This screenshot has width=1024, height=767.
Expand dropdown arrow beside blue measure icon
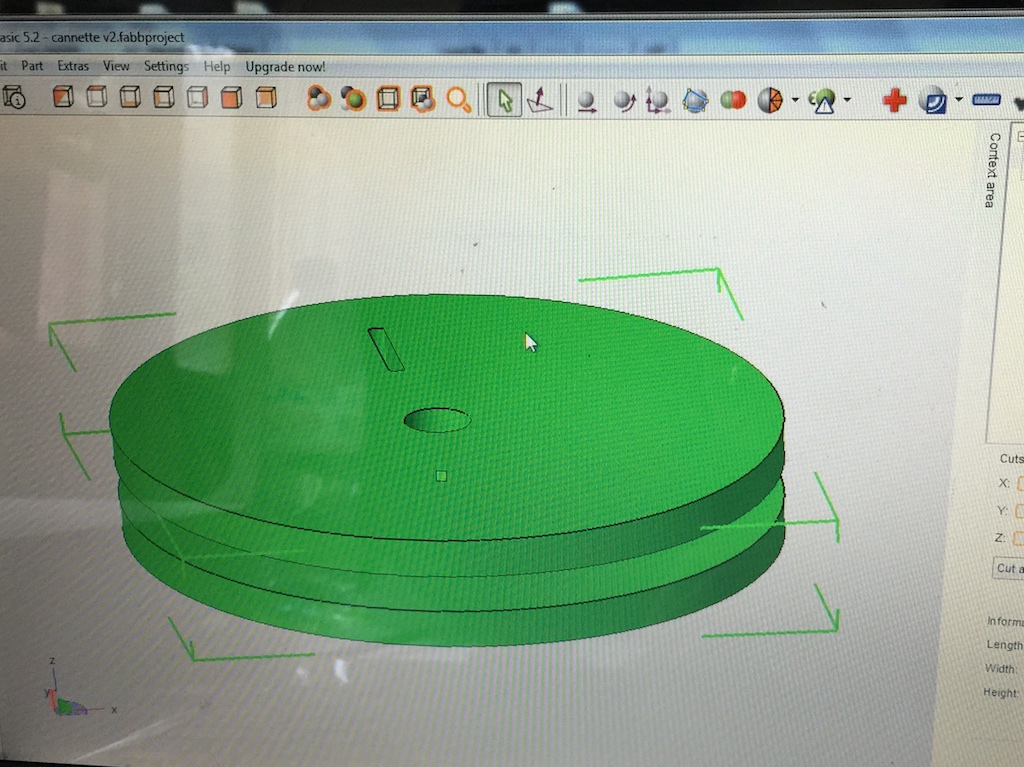tap(959, 99)
